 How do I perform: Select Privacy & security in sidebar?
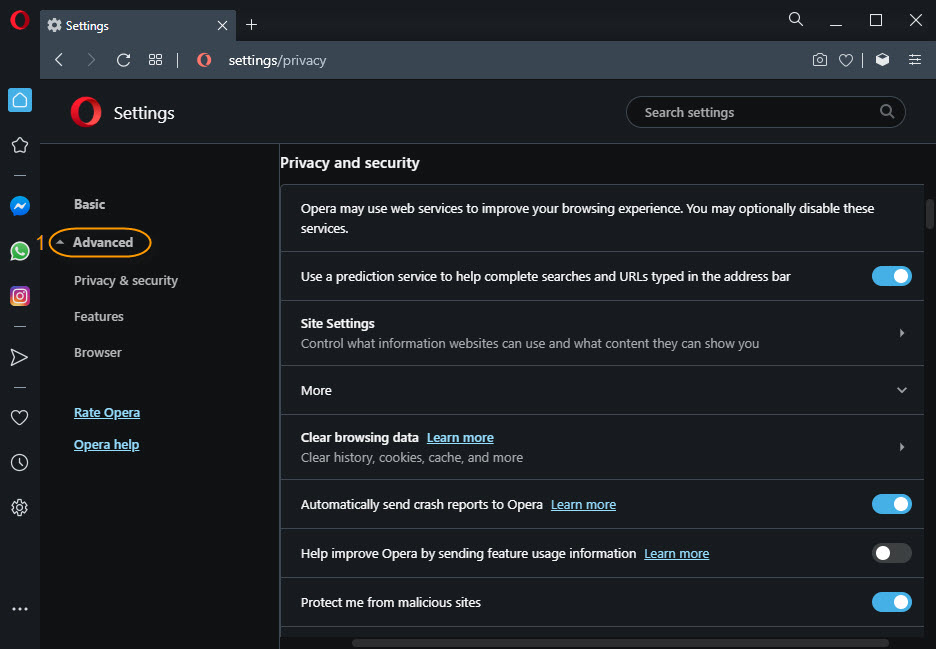pos(126,281)
